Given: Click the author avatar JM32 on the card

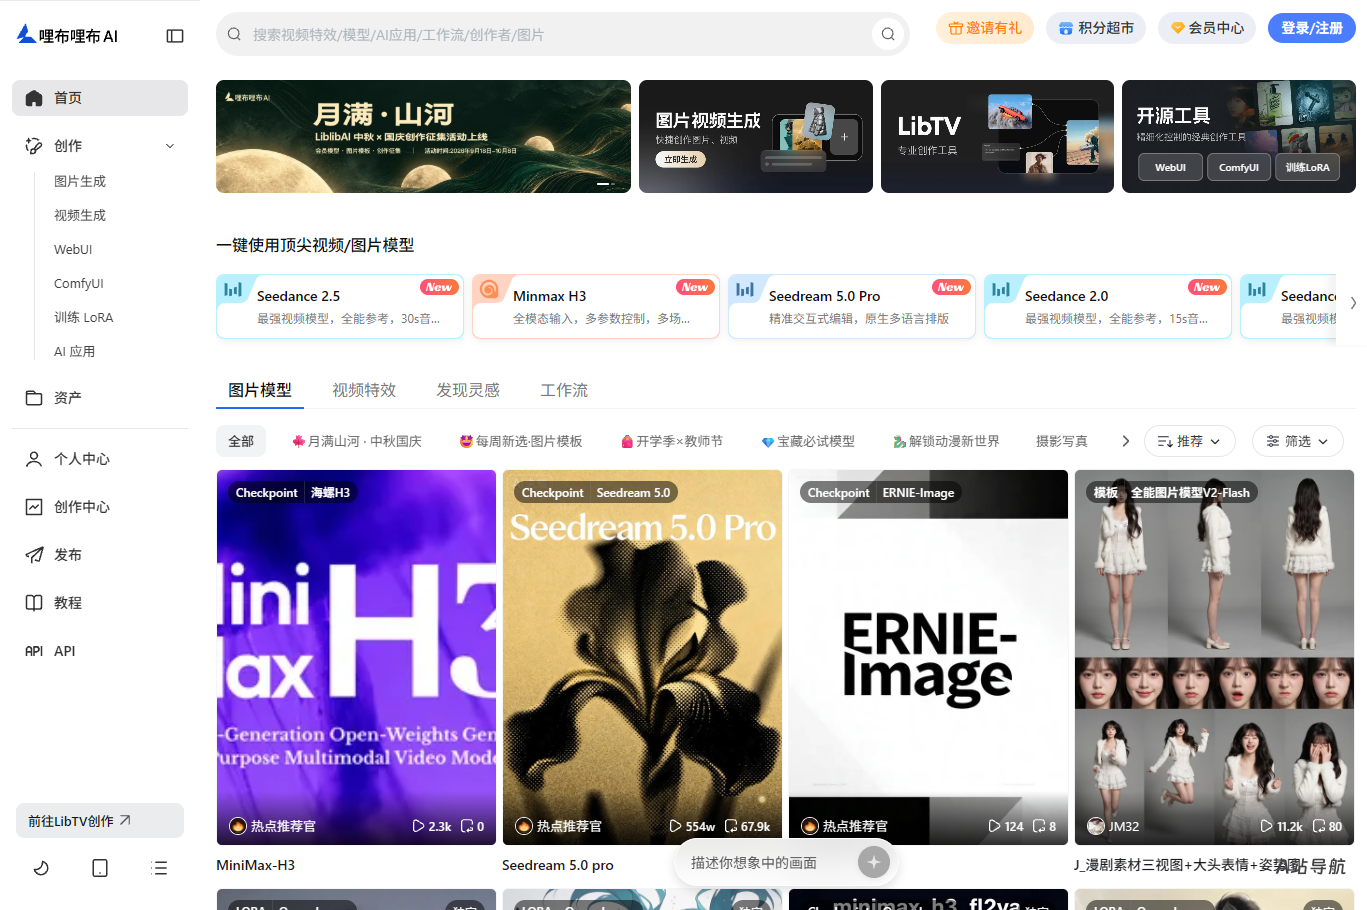Looking at the screenshot, I should [1096, 826].
